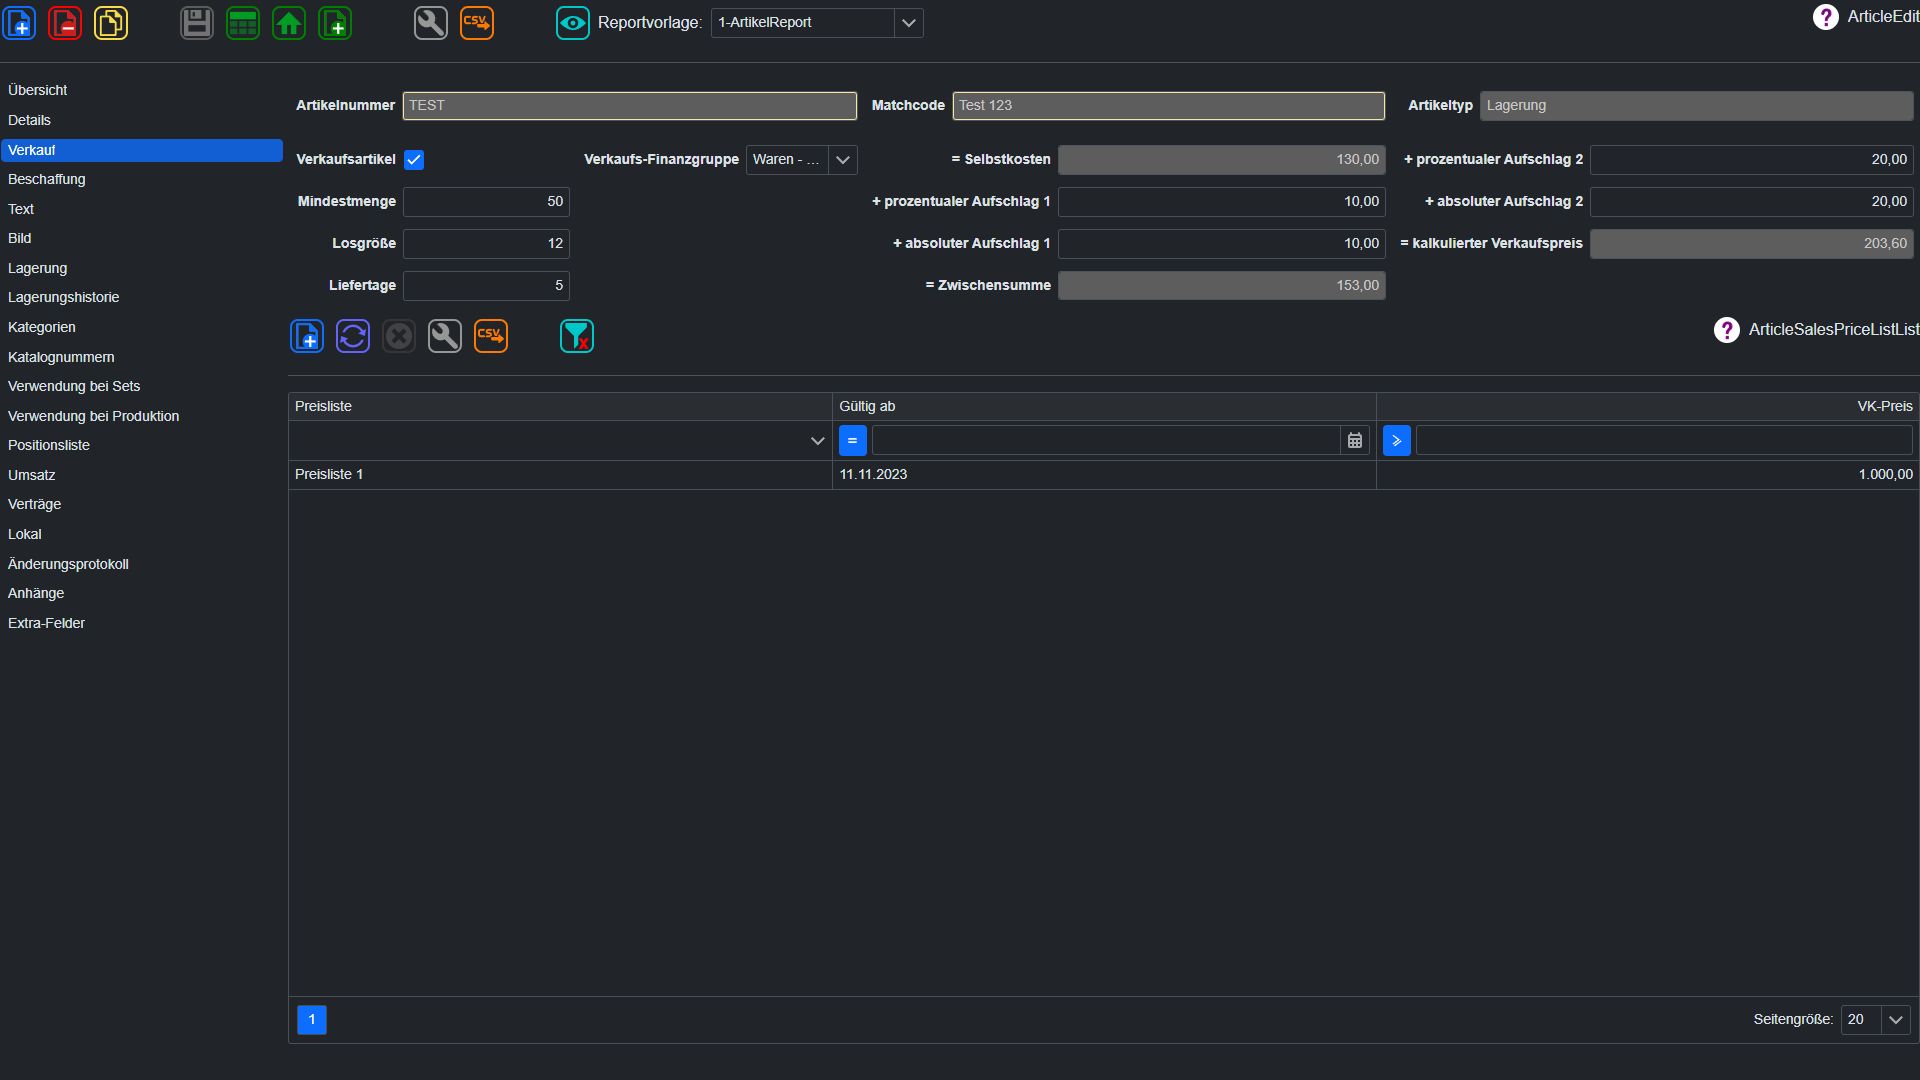Go to page 1 of the price list
The height and width of the screenshot is (1080, 1920).
(312, 1019)
